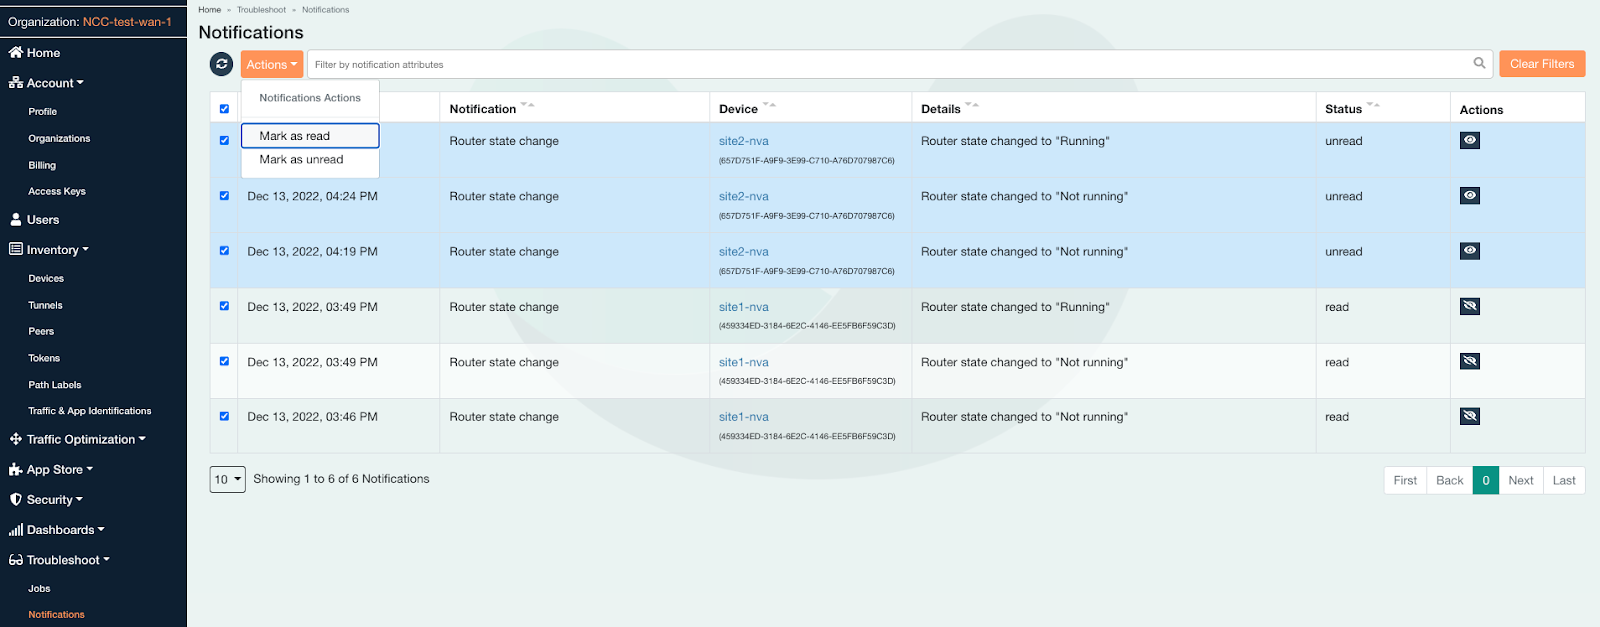This screenshot has height=627, width=1600.
Task: Toggle the select-all checkbox in table header
Action: 224,109
